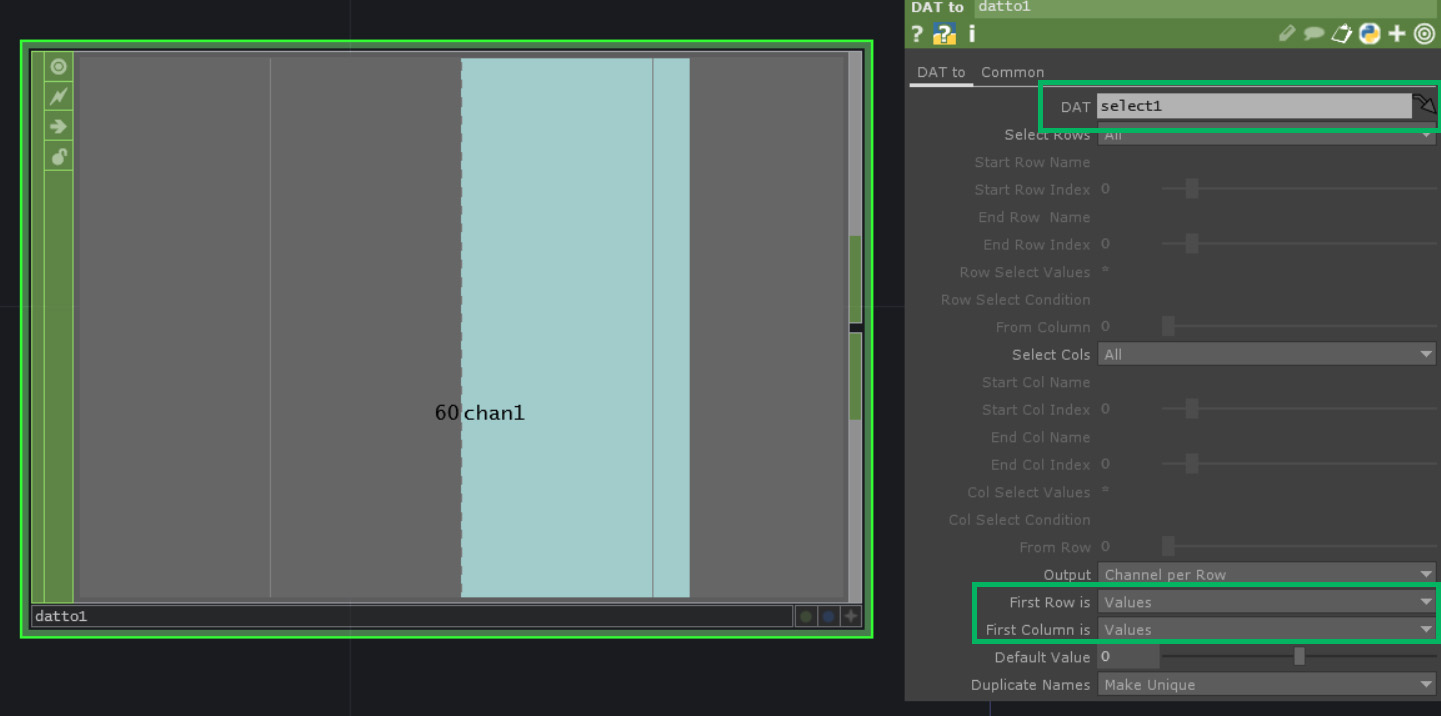
Task: Click the DAT field containing select1
Action: click(1254, 106)
